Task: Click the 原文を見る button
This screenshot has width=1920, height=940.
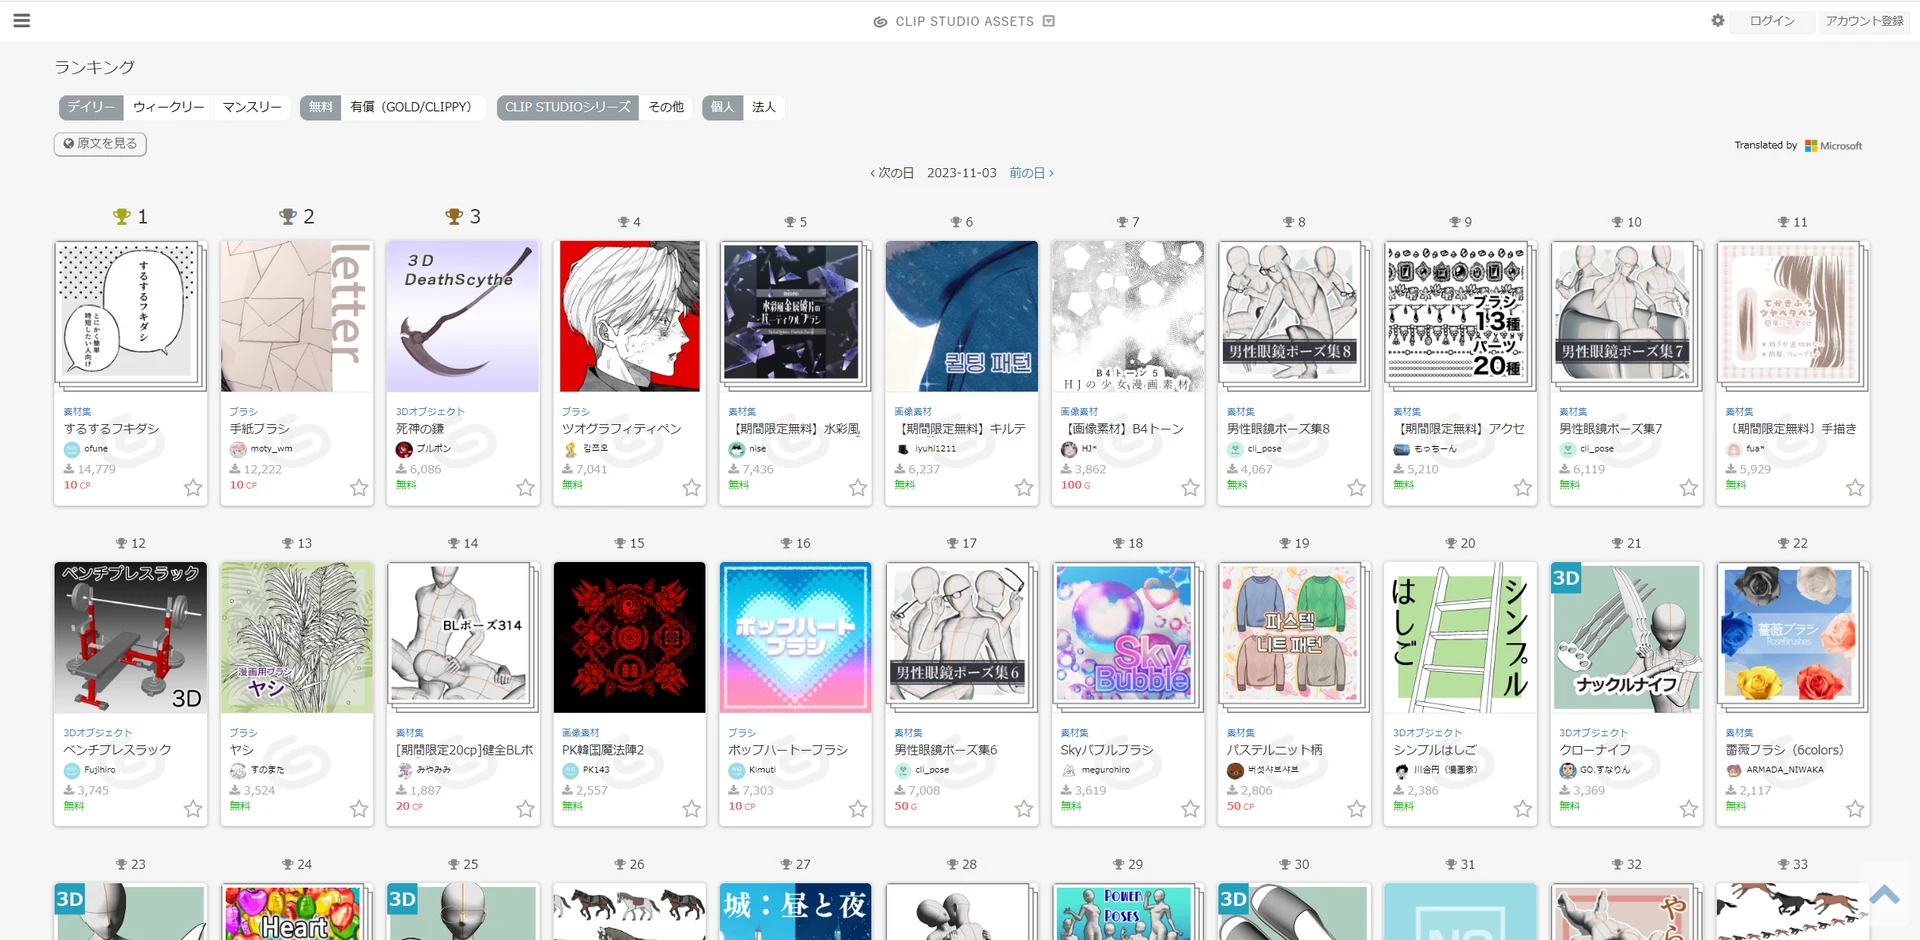Action: (x=100, y=144)
